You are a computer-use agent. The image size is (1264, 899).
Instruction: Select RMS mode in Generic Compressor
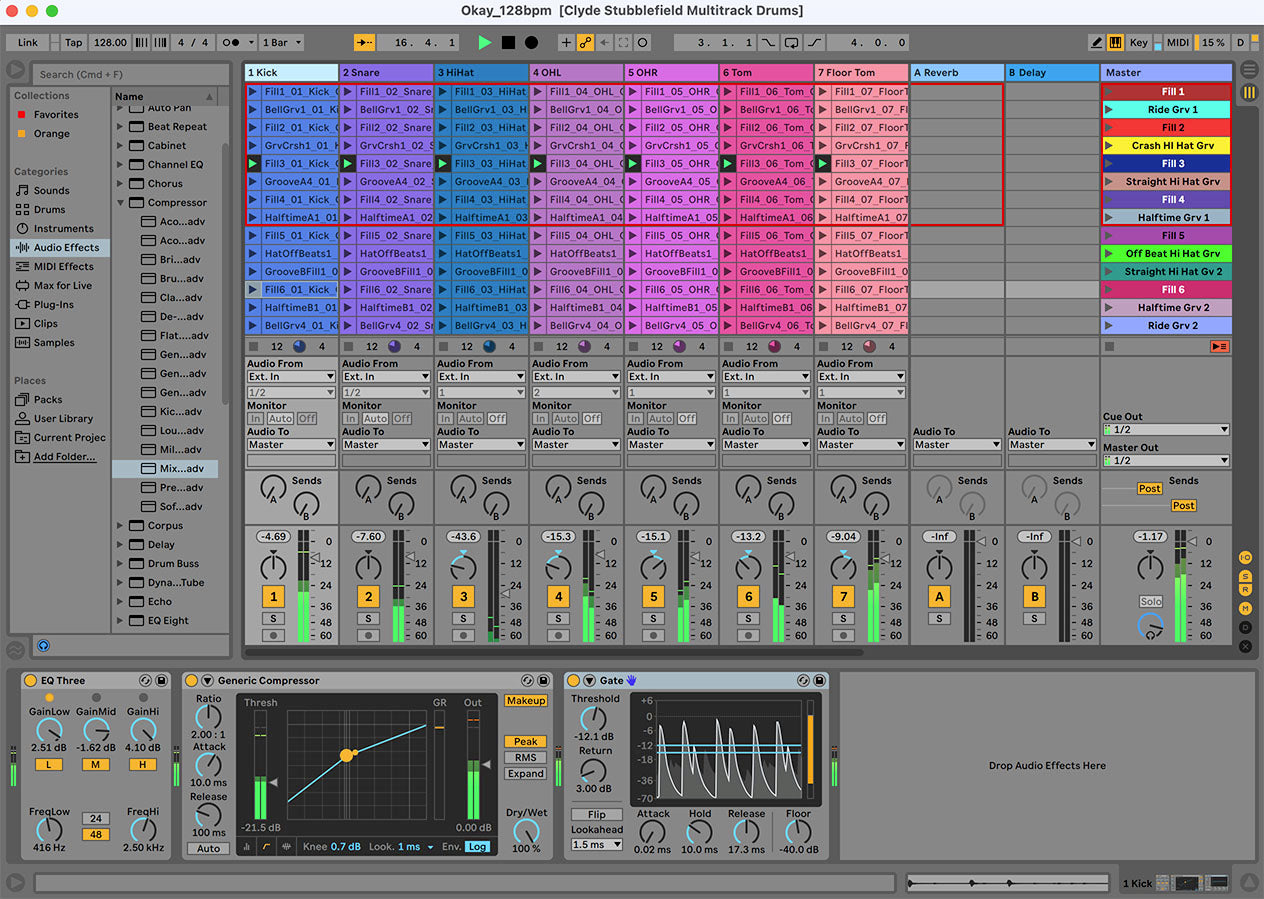point(526,758)
